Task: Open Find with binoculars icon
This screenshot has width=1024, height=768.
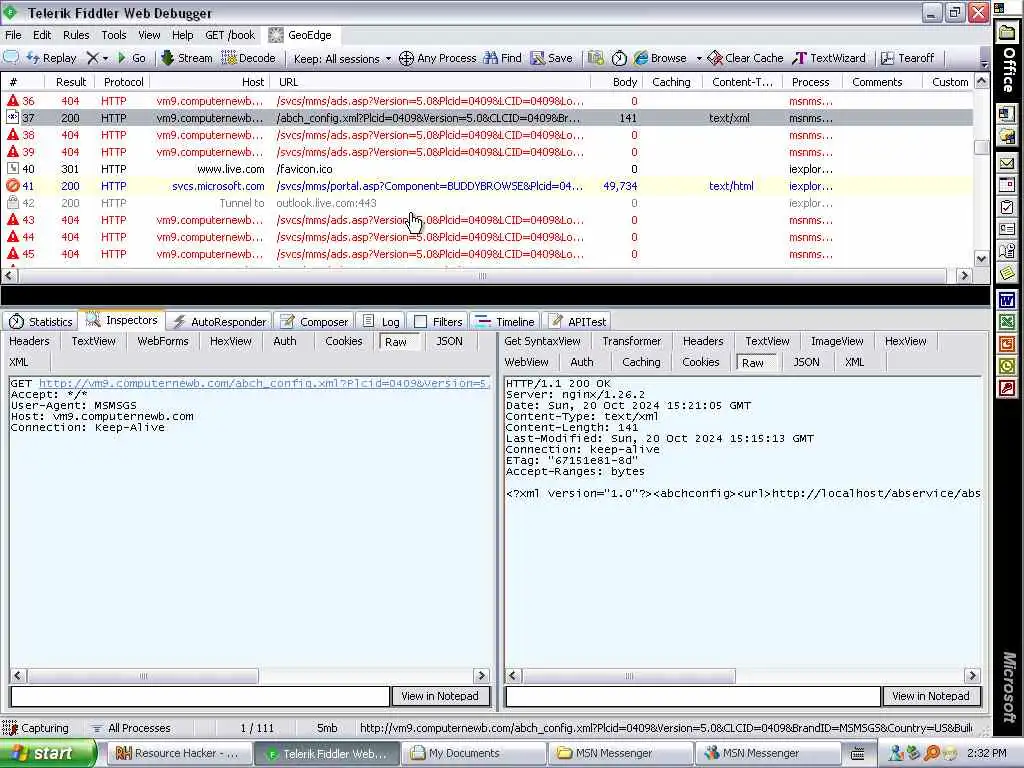Action: click(x=502, y=58)
